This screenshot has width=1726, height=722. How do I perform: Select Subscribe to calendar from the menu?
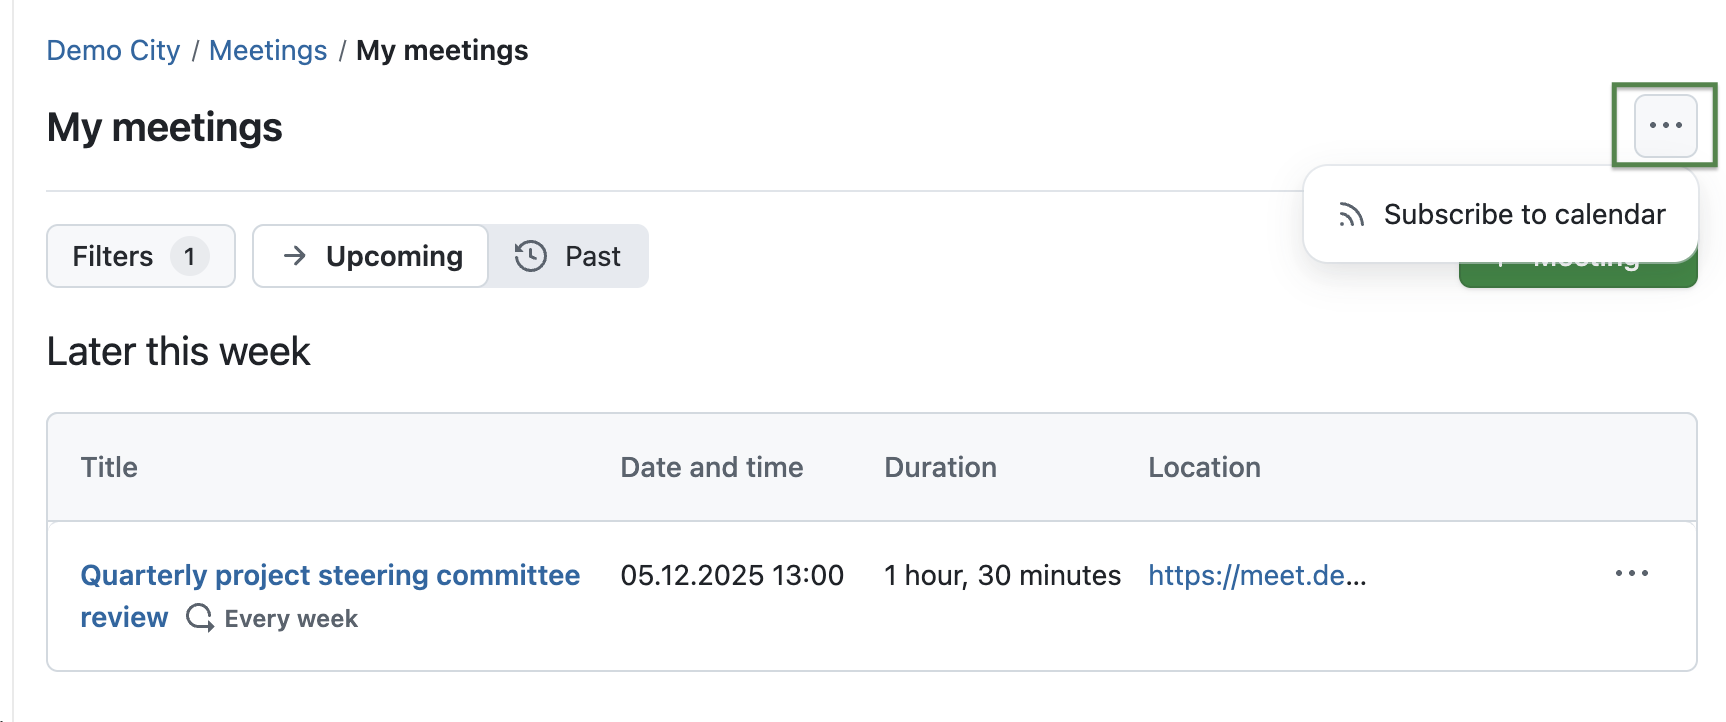tap(1524, 214)
